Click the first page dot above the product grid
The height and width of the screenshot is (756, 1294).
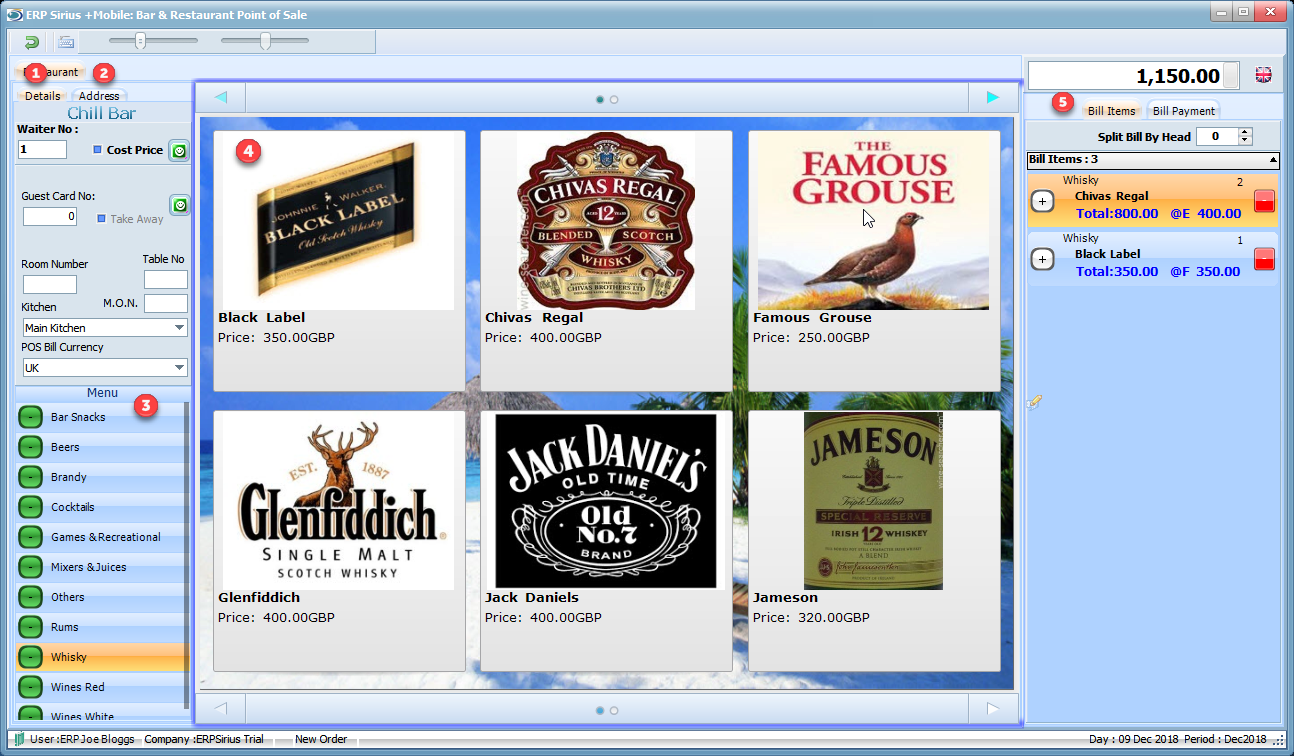point(600,100)
